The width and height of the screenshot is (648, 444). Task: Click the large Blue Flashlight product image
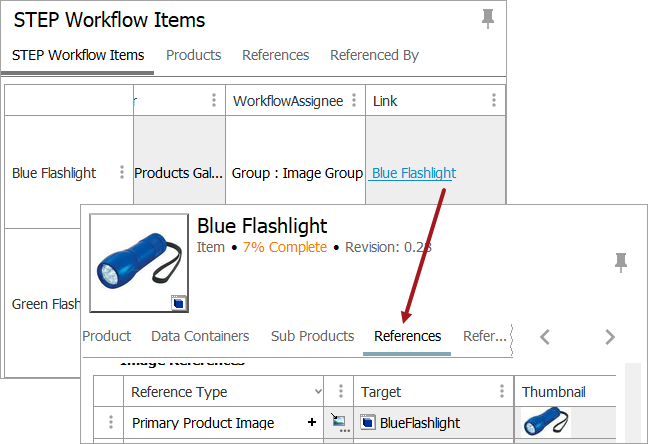(138, 263)
